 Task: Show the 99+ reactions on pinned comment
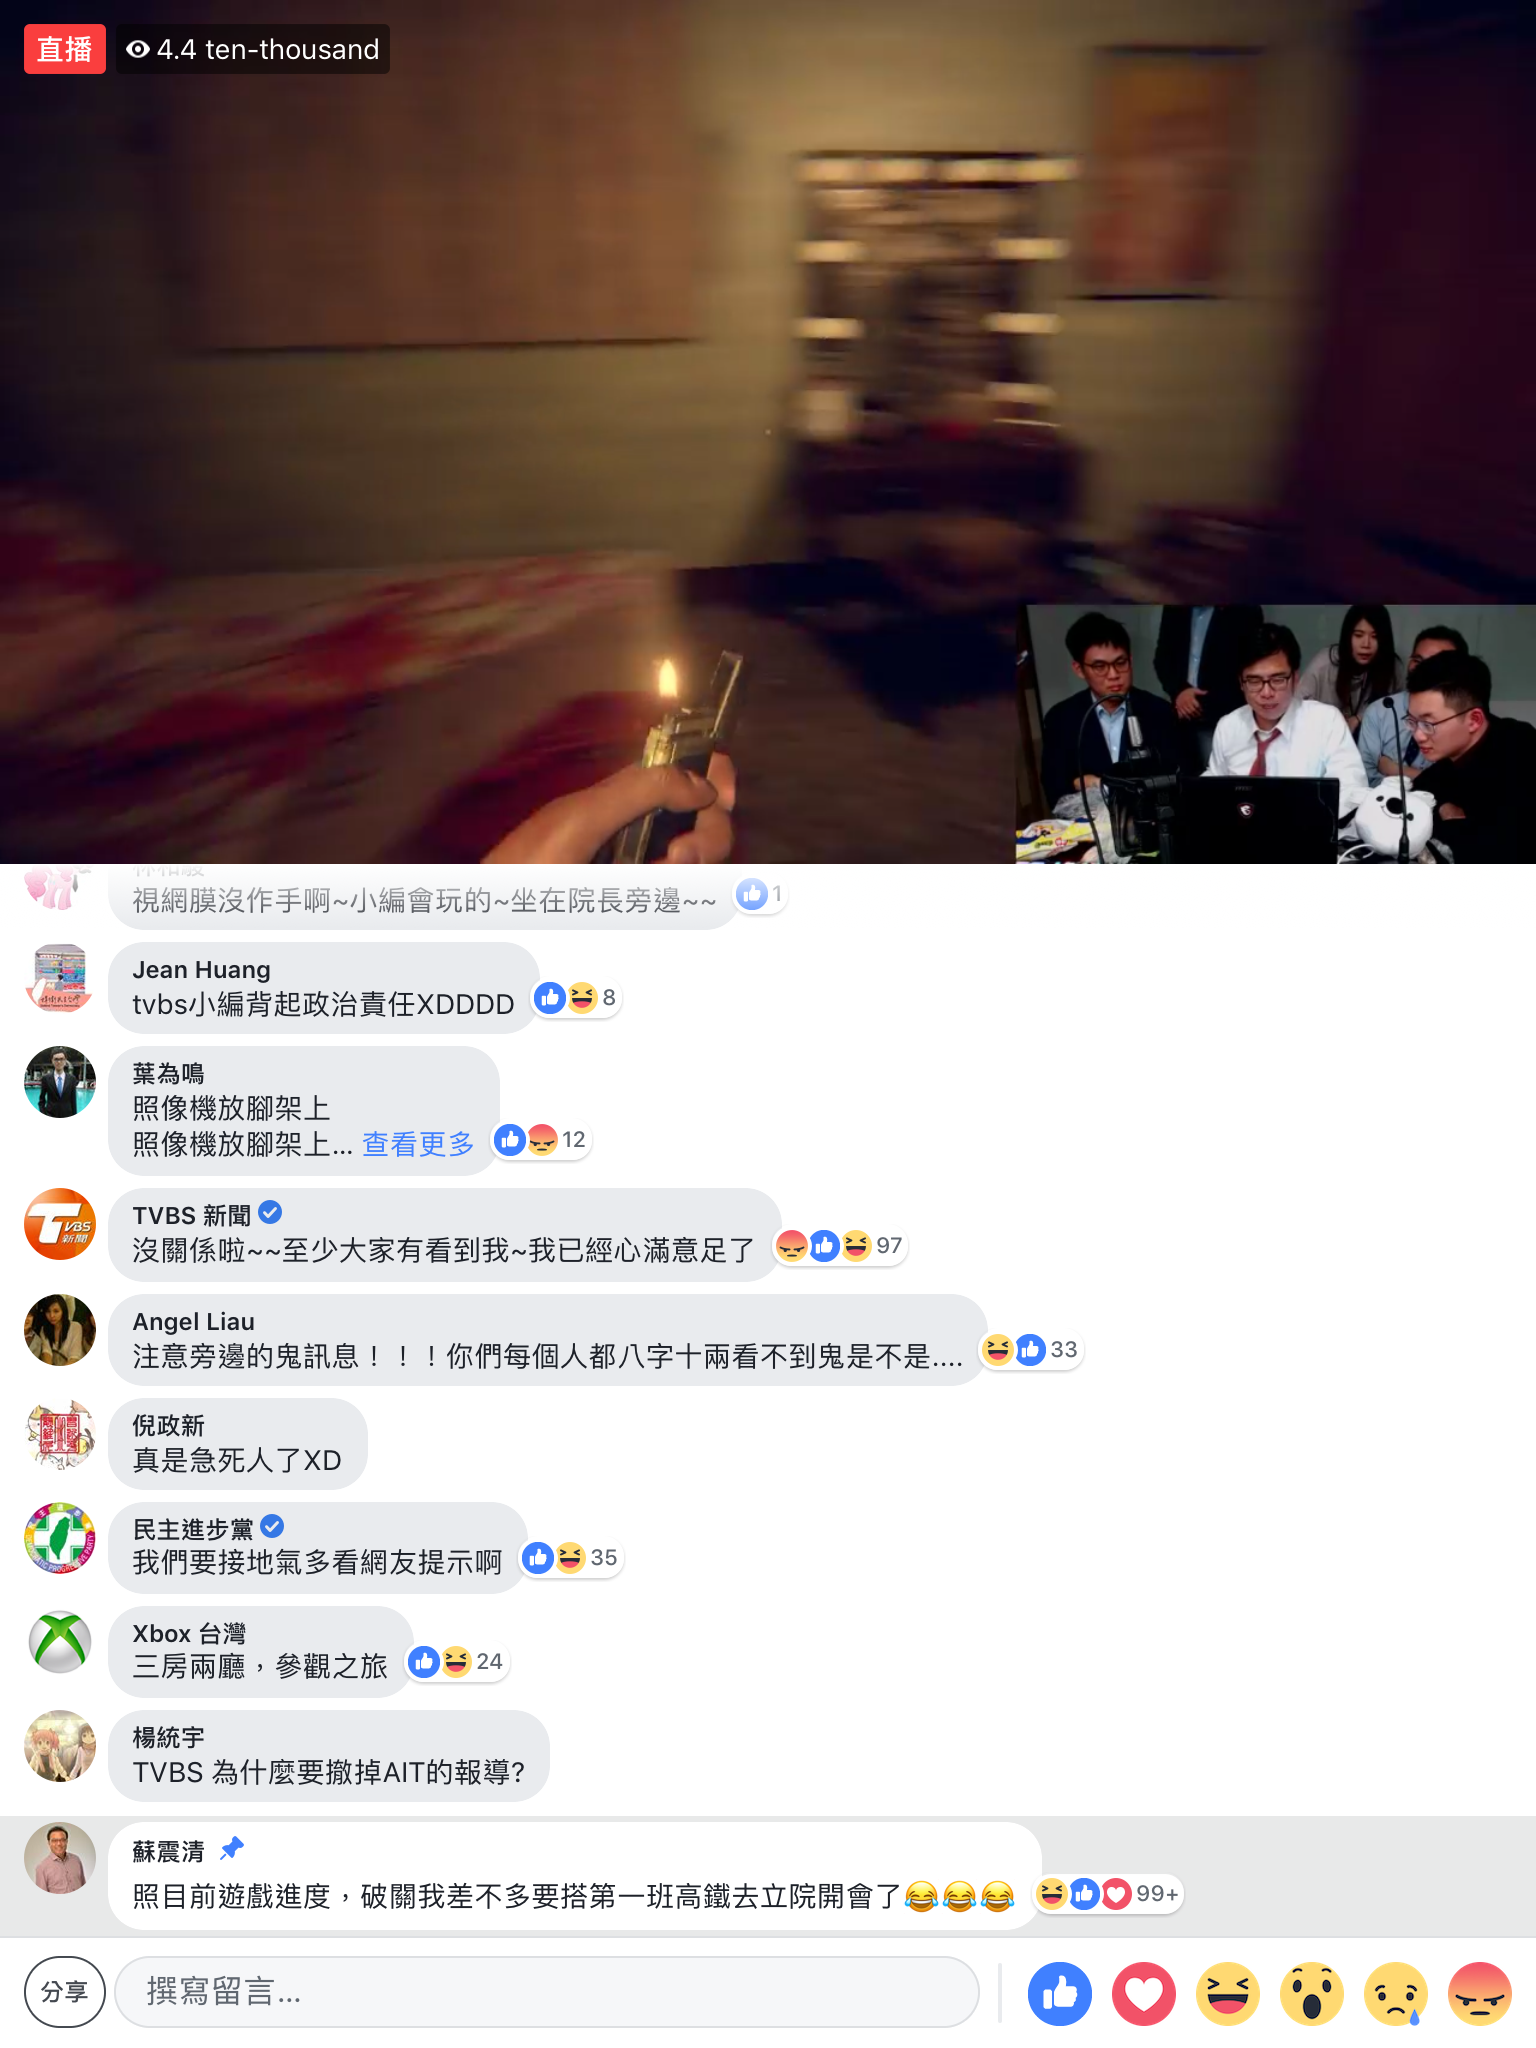[1108, 1894]
